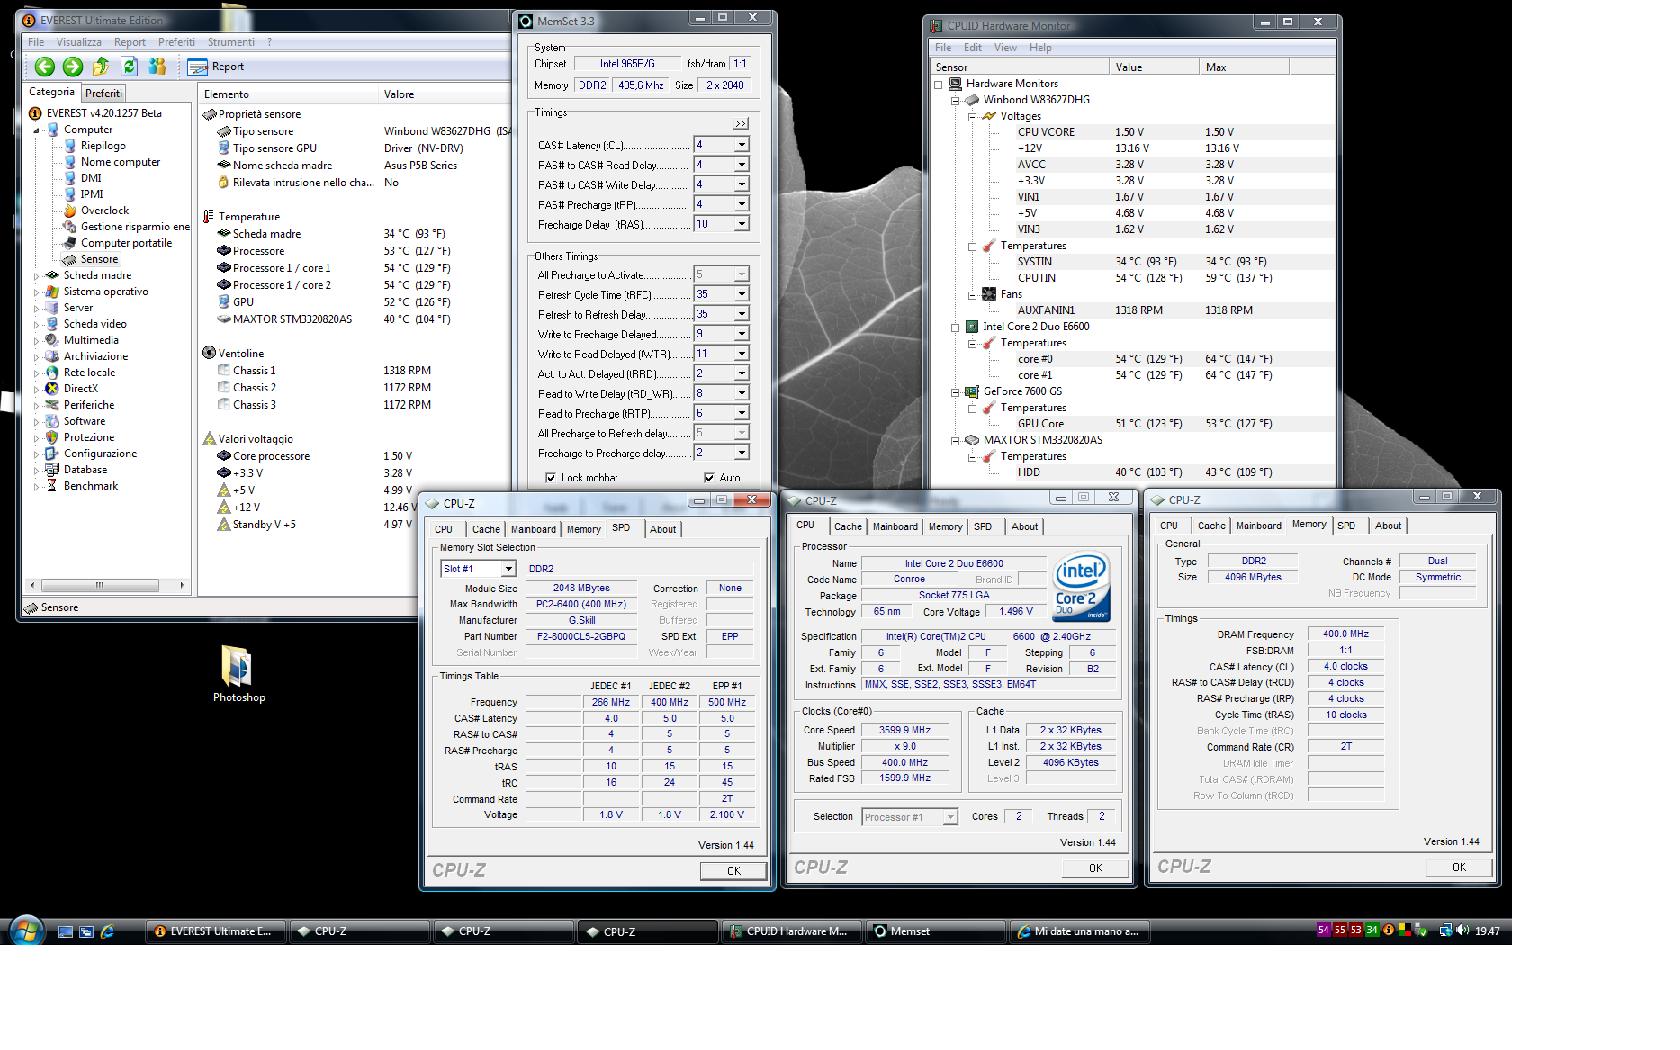This screenshot has width=1680, height=1050.
Task: Open Refresh Cycle Time (tRFC) dropdown
Action: (742, 294)
